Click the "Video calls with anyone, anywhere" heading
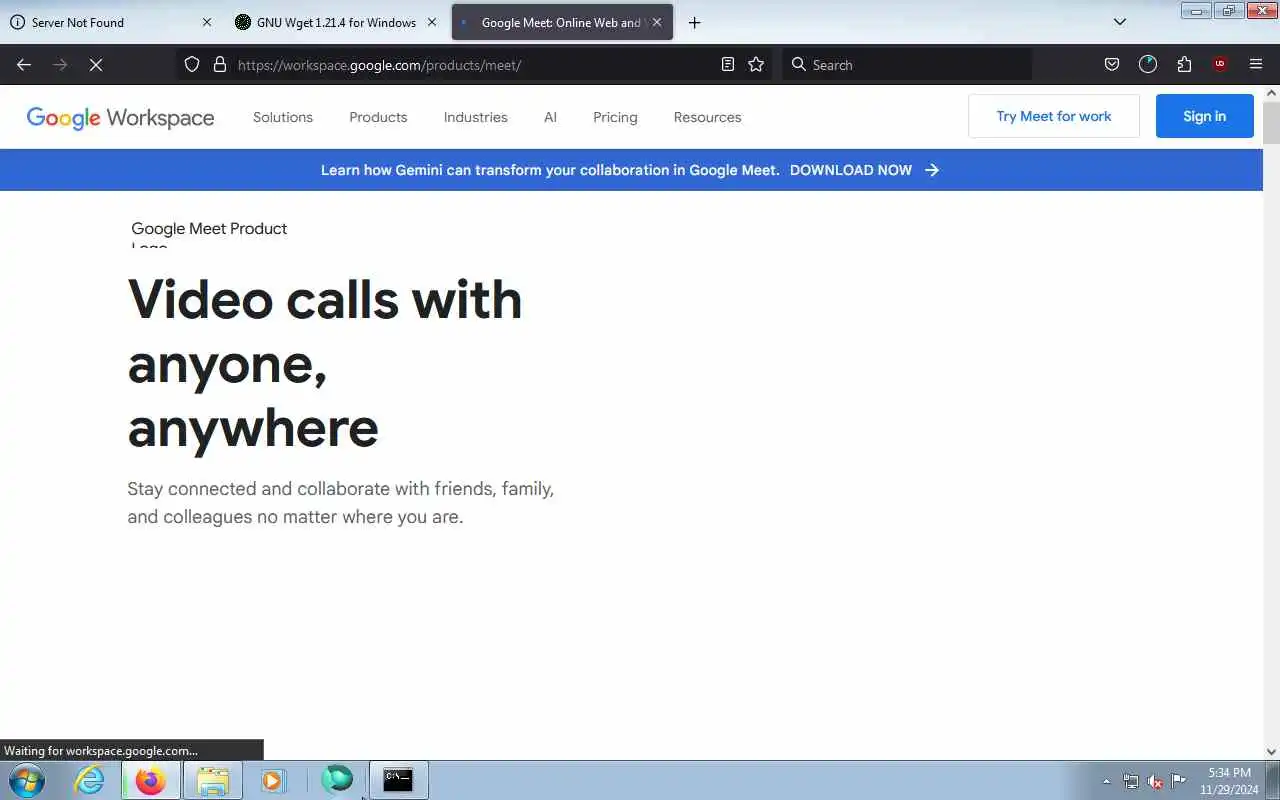 (325, 363)
